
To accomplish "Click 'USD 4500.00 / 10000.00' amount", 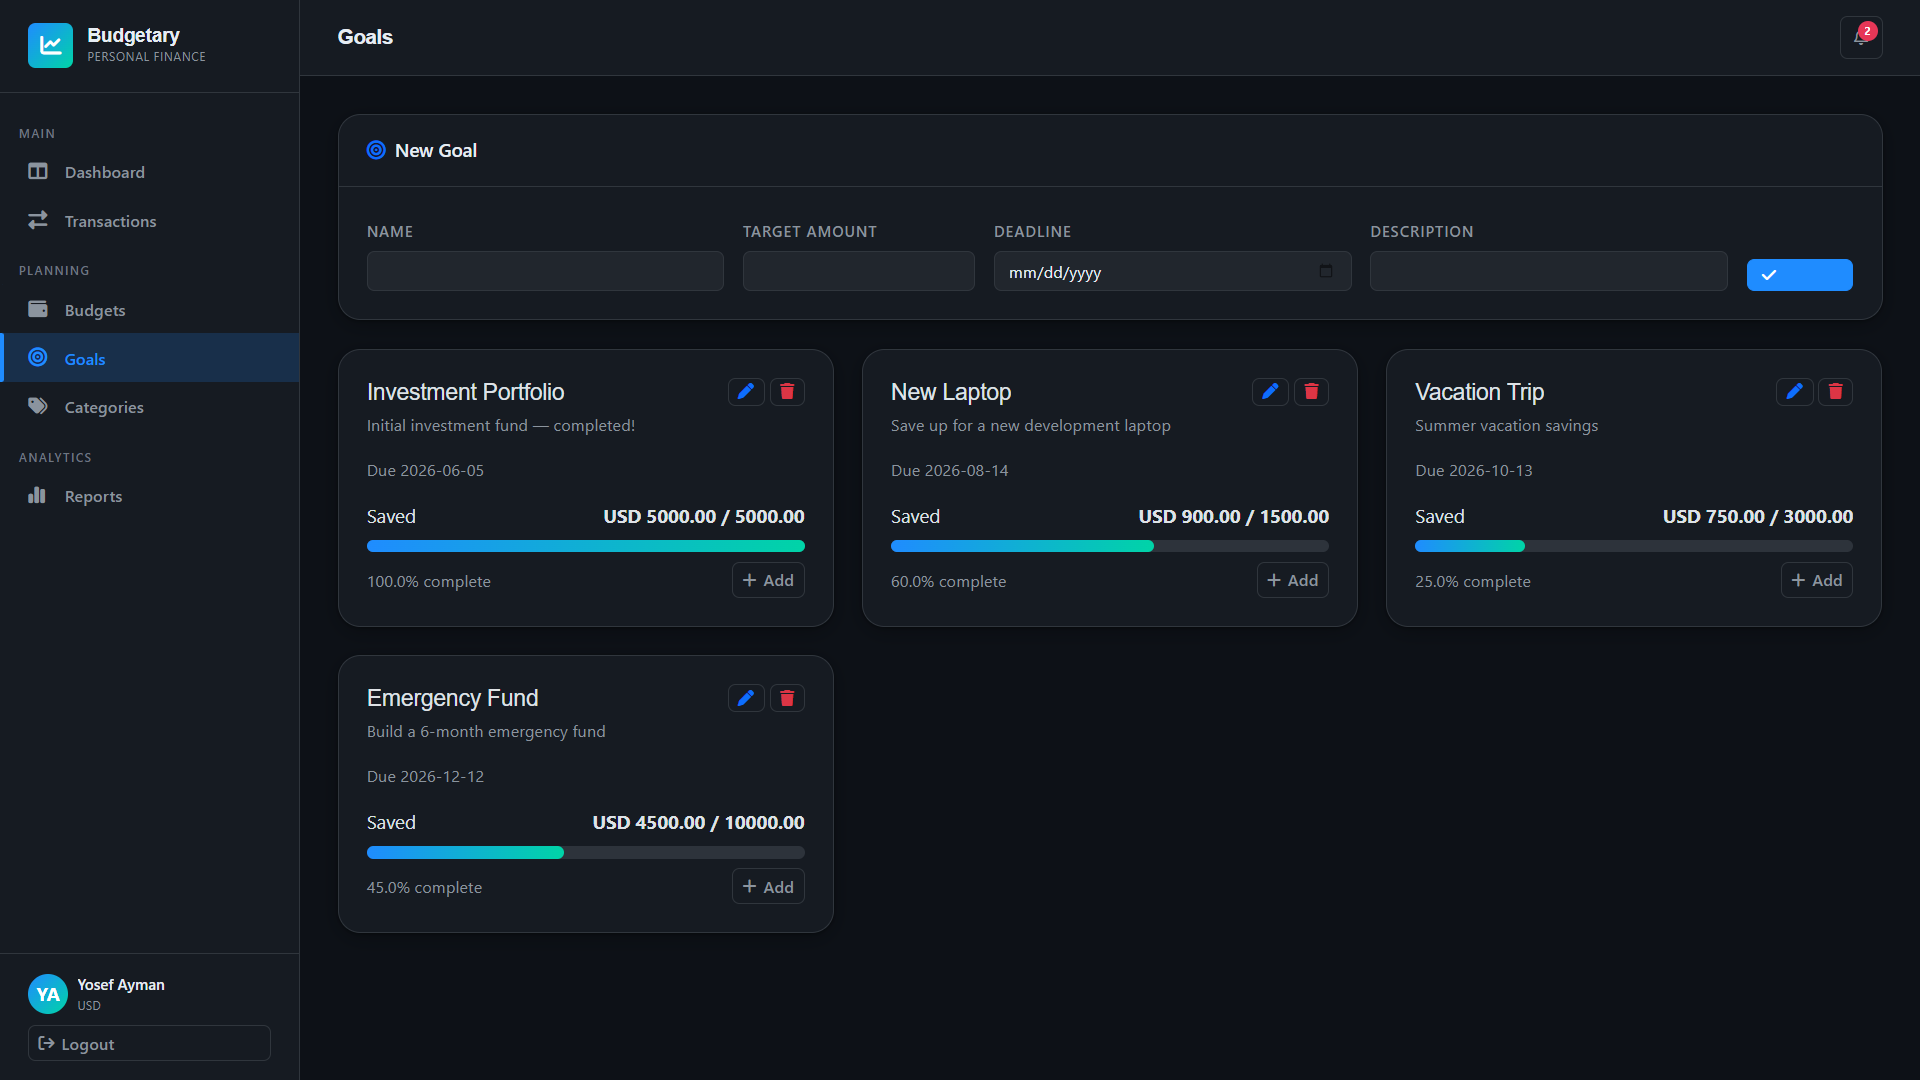I will [698, 822].
